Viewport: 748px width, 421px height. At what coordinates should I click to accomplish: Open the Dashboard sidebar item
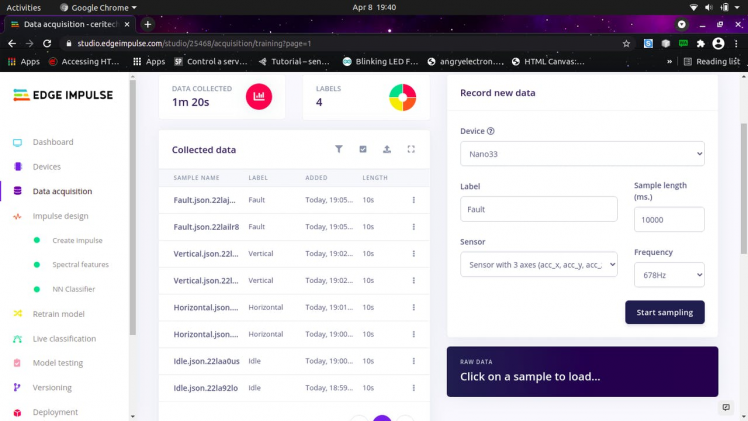[x=53, y=142]
